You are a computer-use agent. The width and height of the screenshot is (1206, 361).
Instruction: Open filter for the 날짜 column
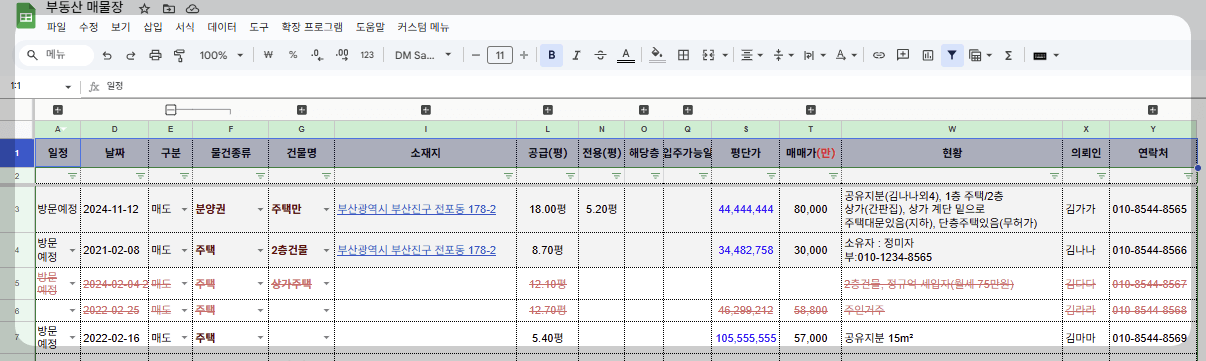click(x=140, y=175)
